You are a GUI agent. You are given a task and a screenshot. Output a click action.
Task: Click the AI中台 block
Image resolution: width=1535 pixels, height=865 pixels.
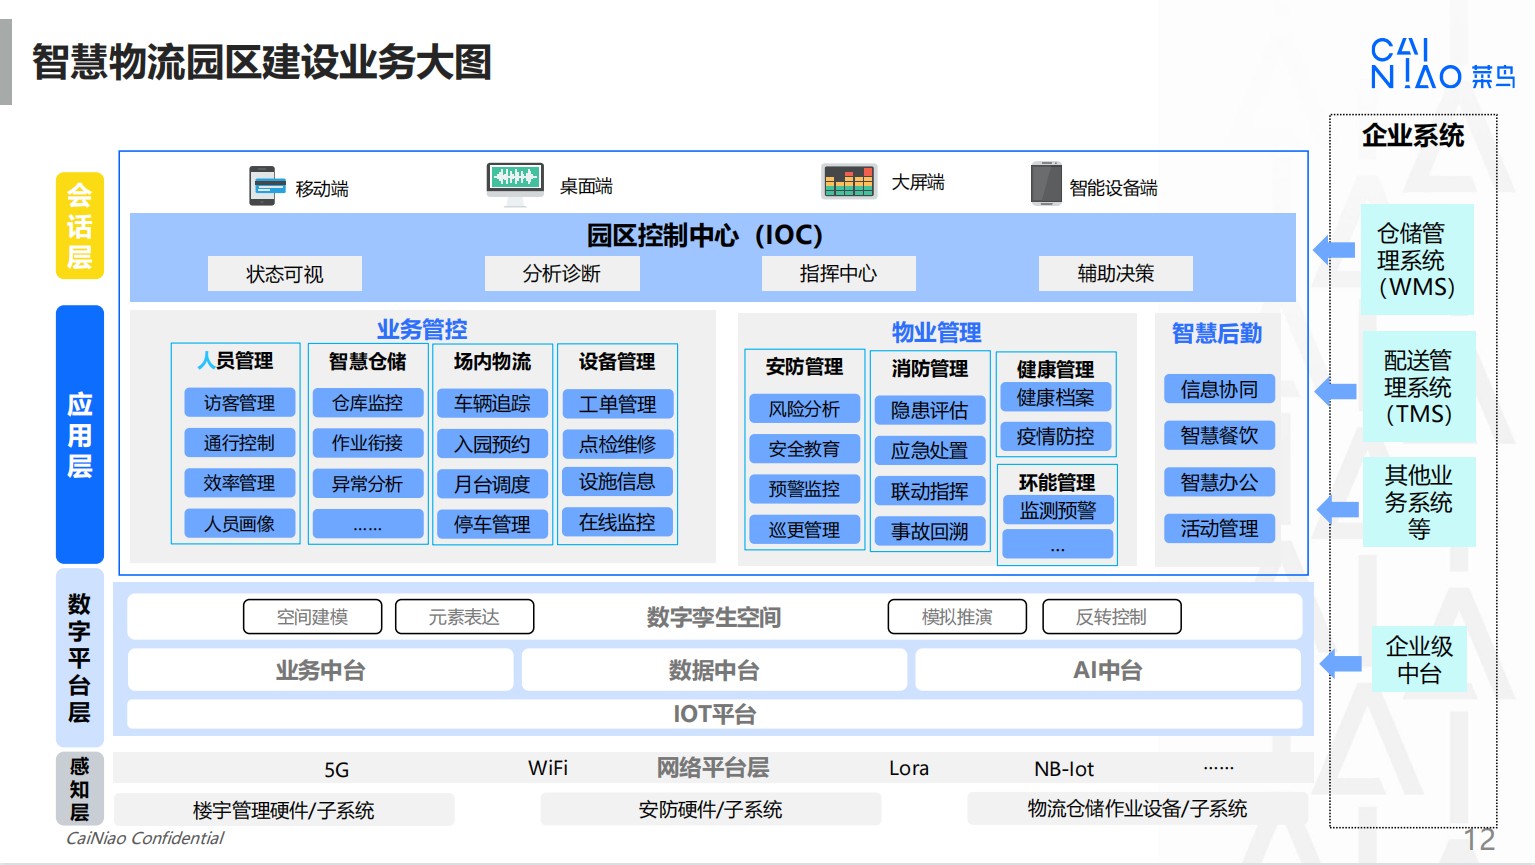point(1108,670)
